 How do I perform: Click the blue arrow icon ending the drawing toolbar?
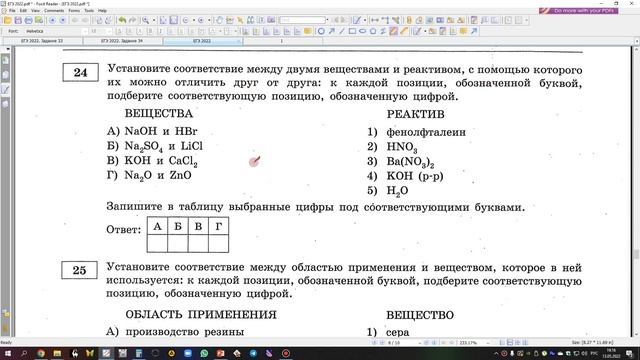pos(474,31)
